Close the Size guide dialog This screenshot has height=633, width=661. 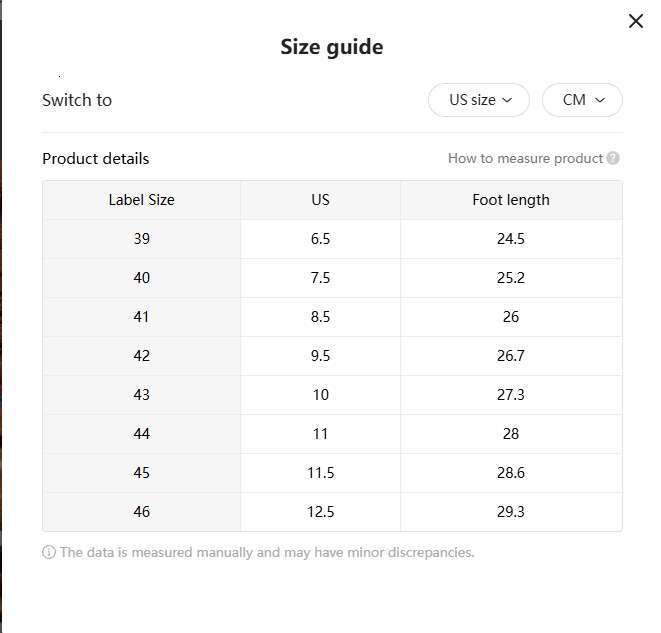(x=635, y=21)
